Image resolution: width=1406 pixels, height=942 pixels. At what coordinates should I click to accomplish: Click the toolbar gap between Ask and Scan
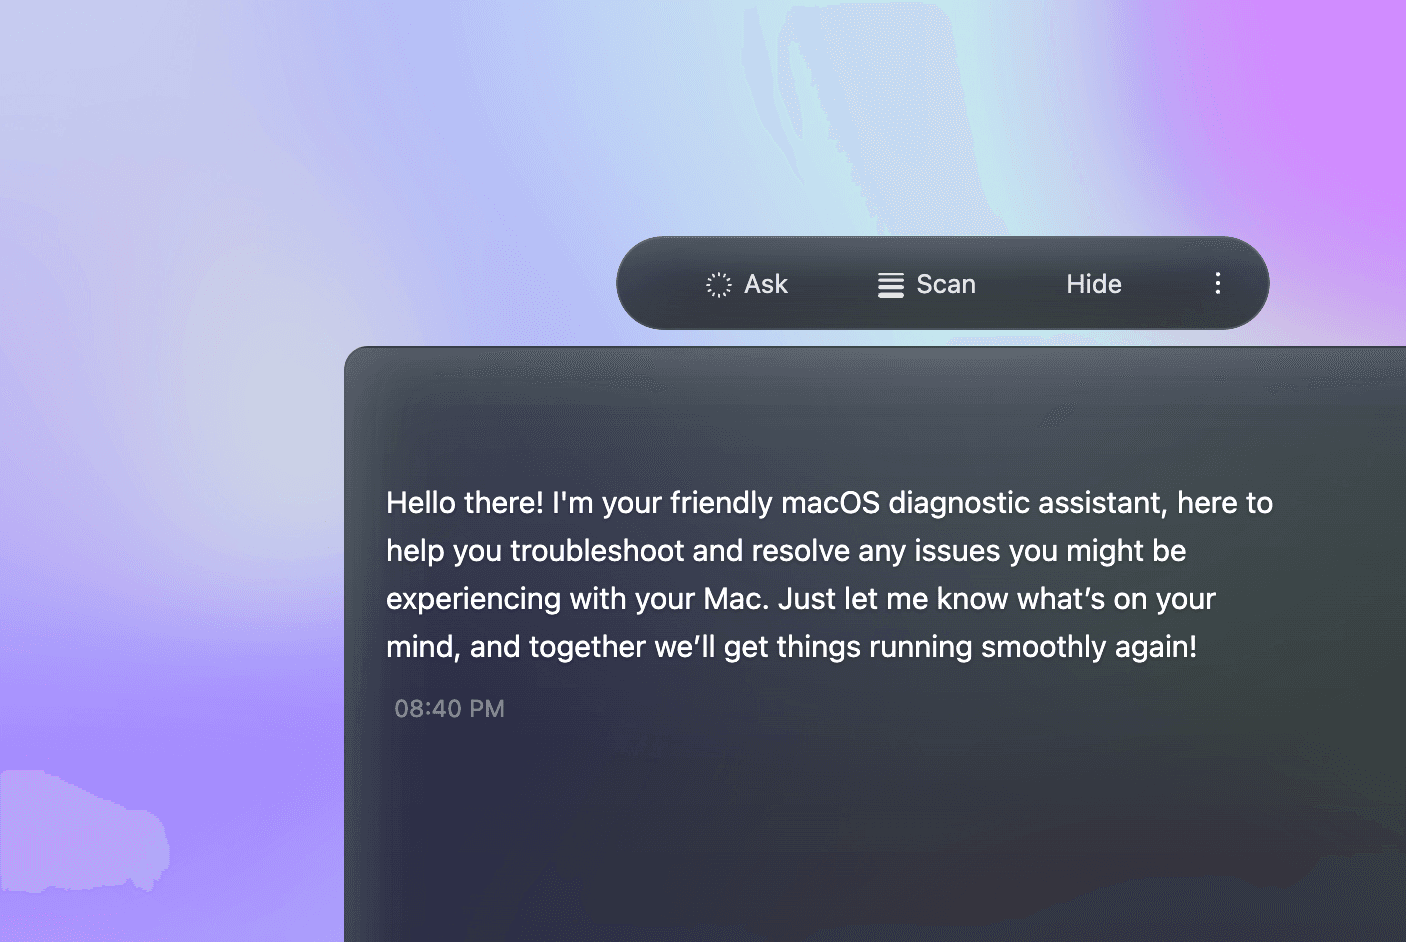pos(832,285)
